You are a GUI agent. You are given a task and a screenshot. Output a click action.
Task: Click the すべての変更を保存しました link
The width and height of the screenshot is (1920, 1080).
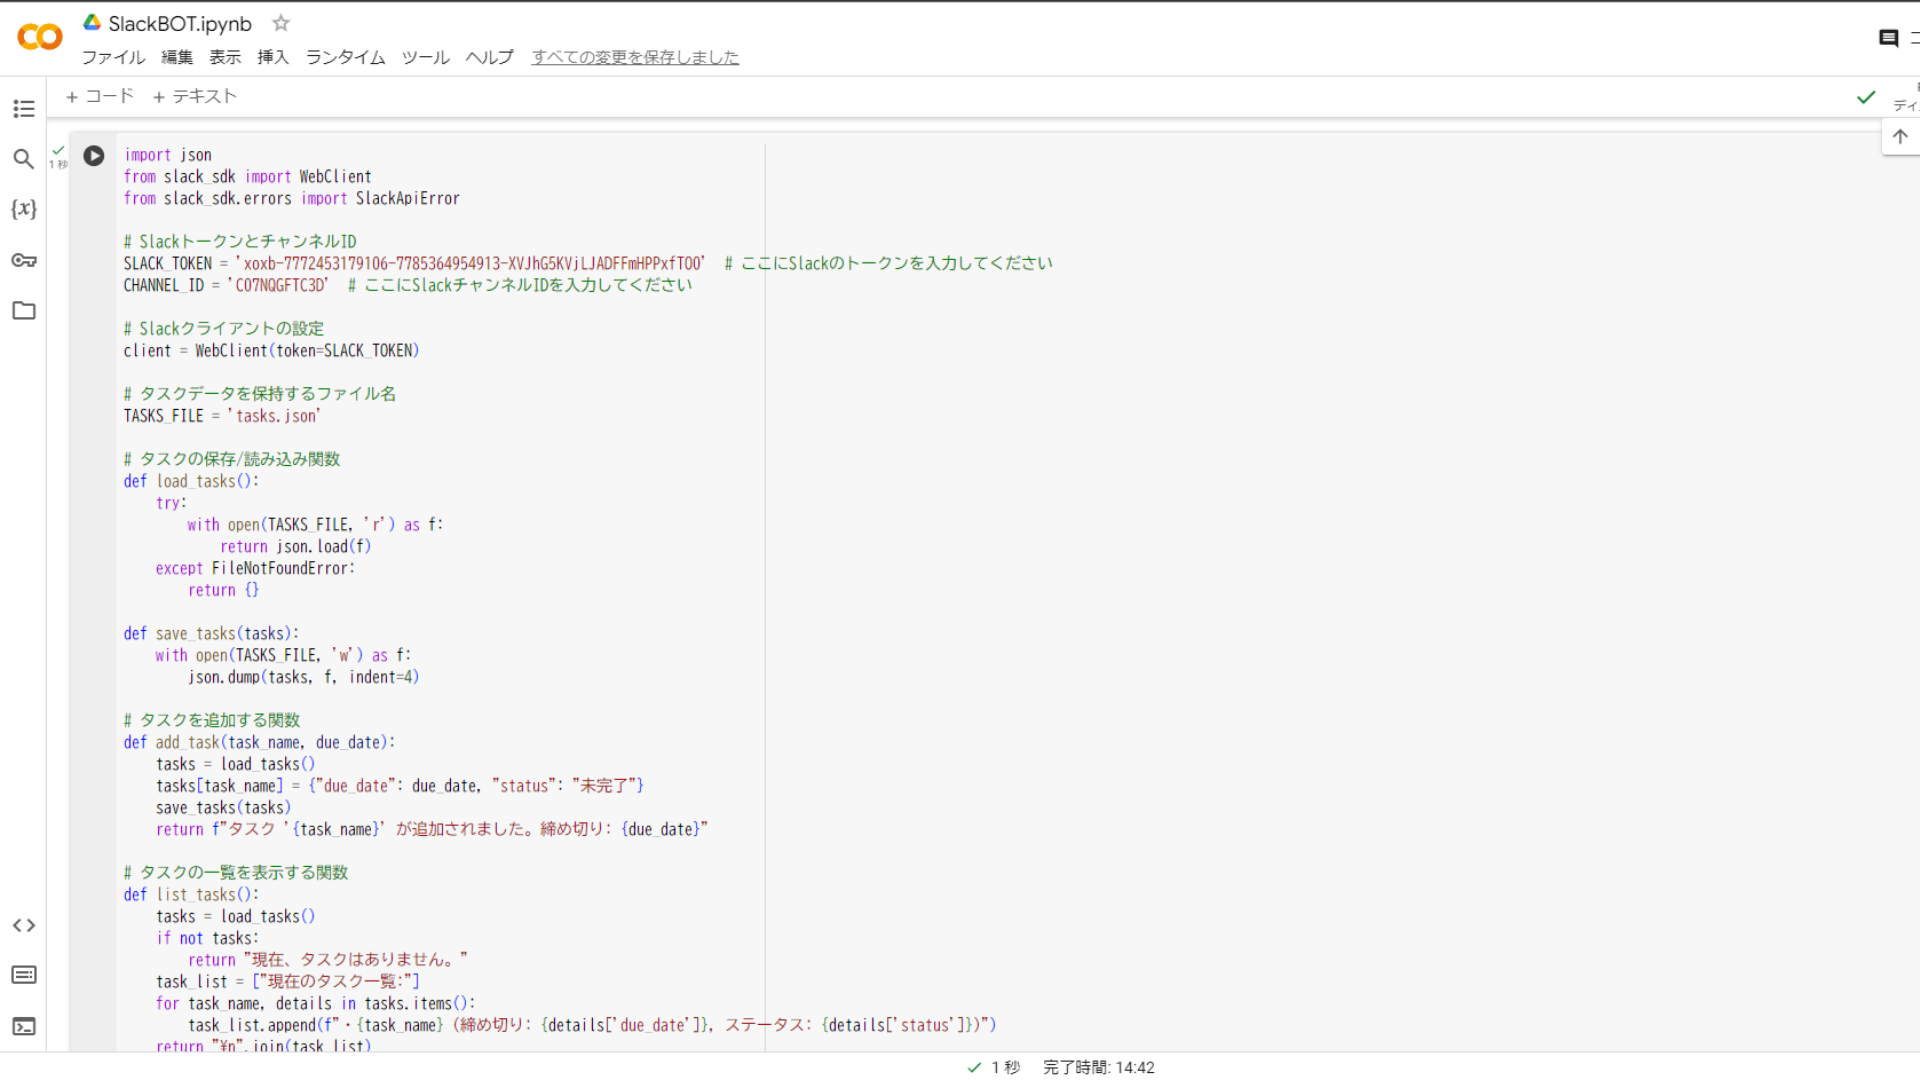click(x=635, y=57)
